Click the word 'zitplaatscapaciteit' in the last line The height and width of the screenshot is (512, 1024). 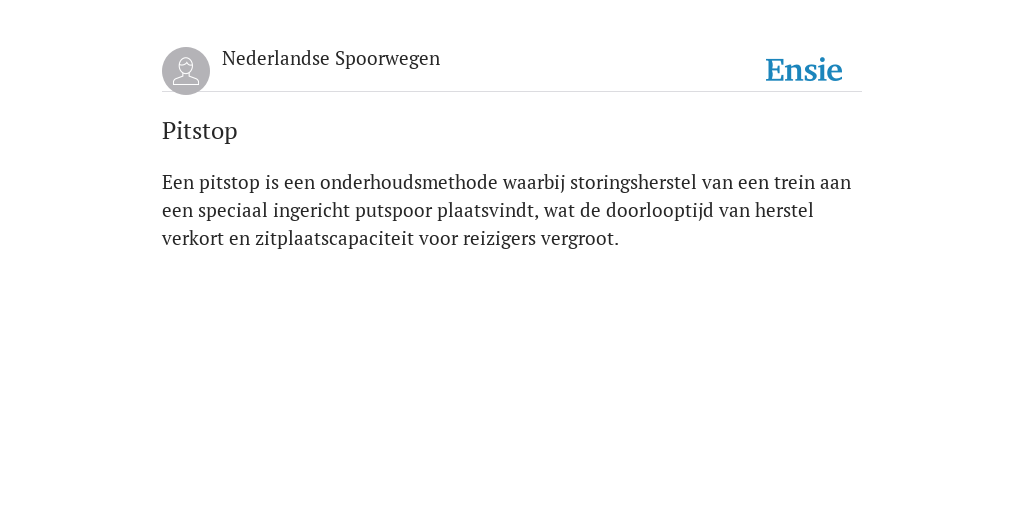click(x=334, y=239)
